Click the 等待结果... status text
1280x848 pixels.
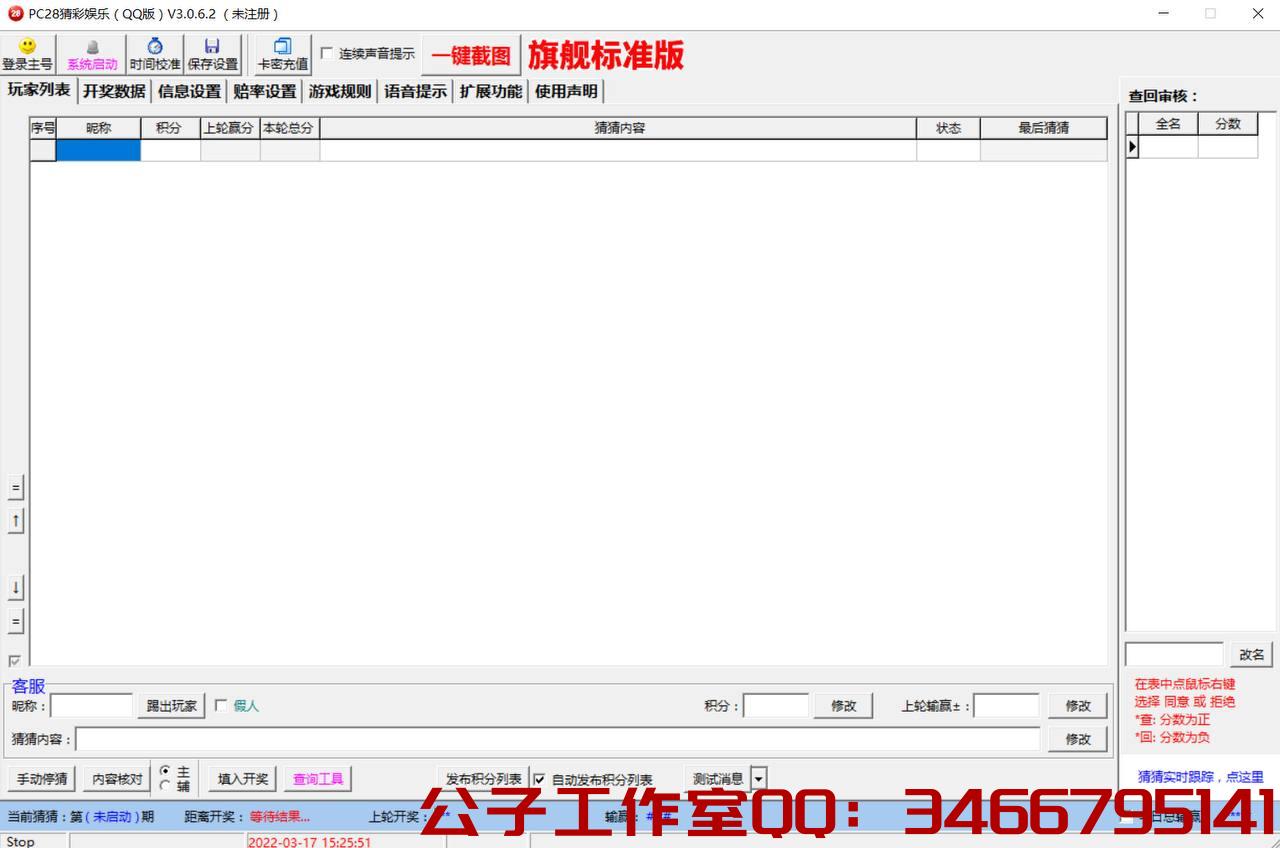(x=280, y=816)
